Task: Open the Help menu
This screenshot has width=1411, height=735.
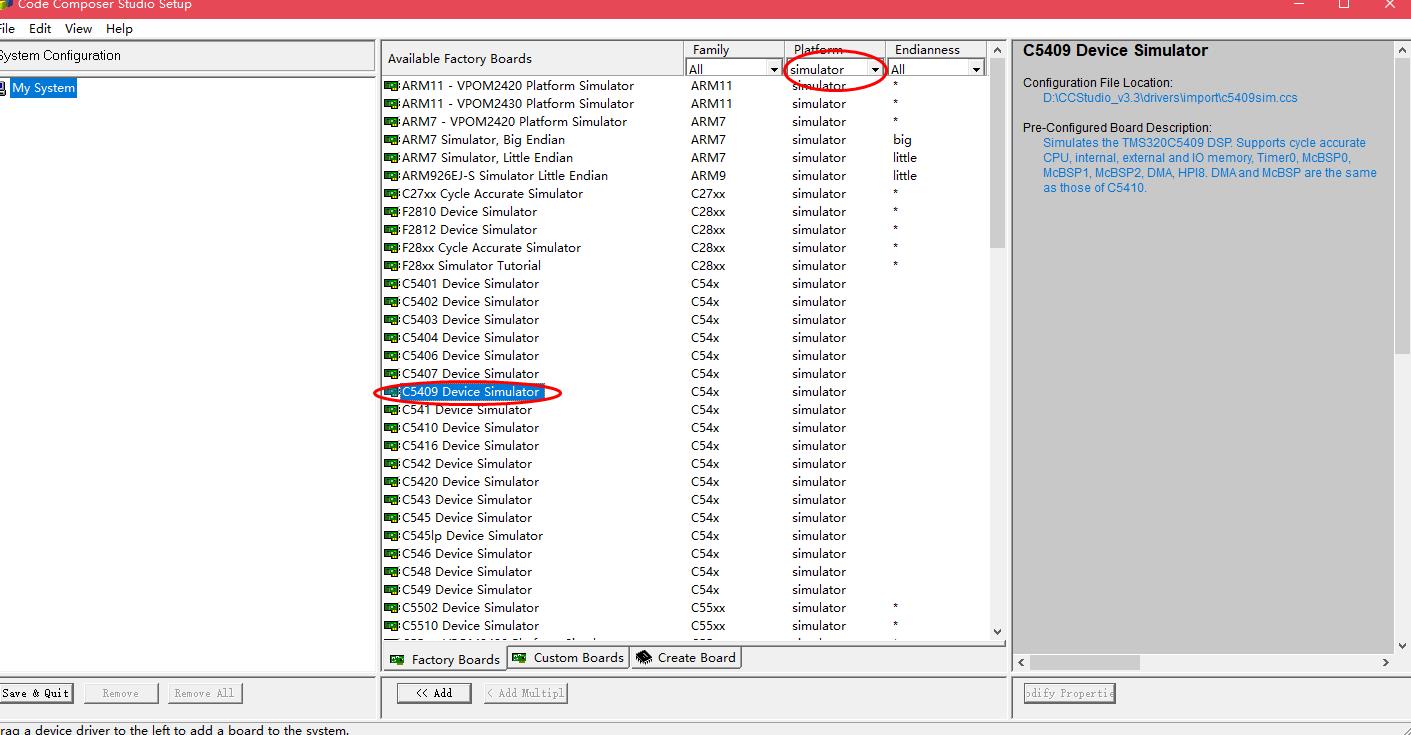Action: (x=119, y=29)
